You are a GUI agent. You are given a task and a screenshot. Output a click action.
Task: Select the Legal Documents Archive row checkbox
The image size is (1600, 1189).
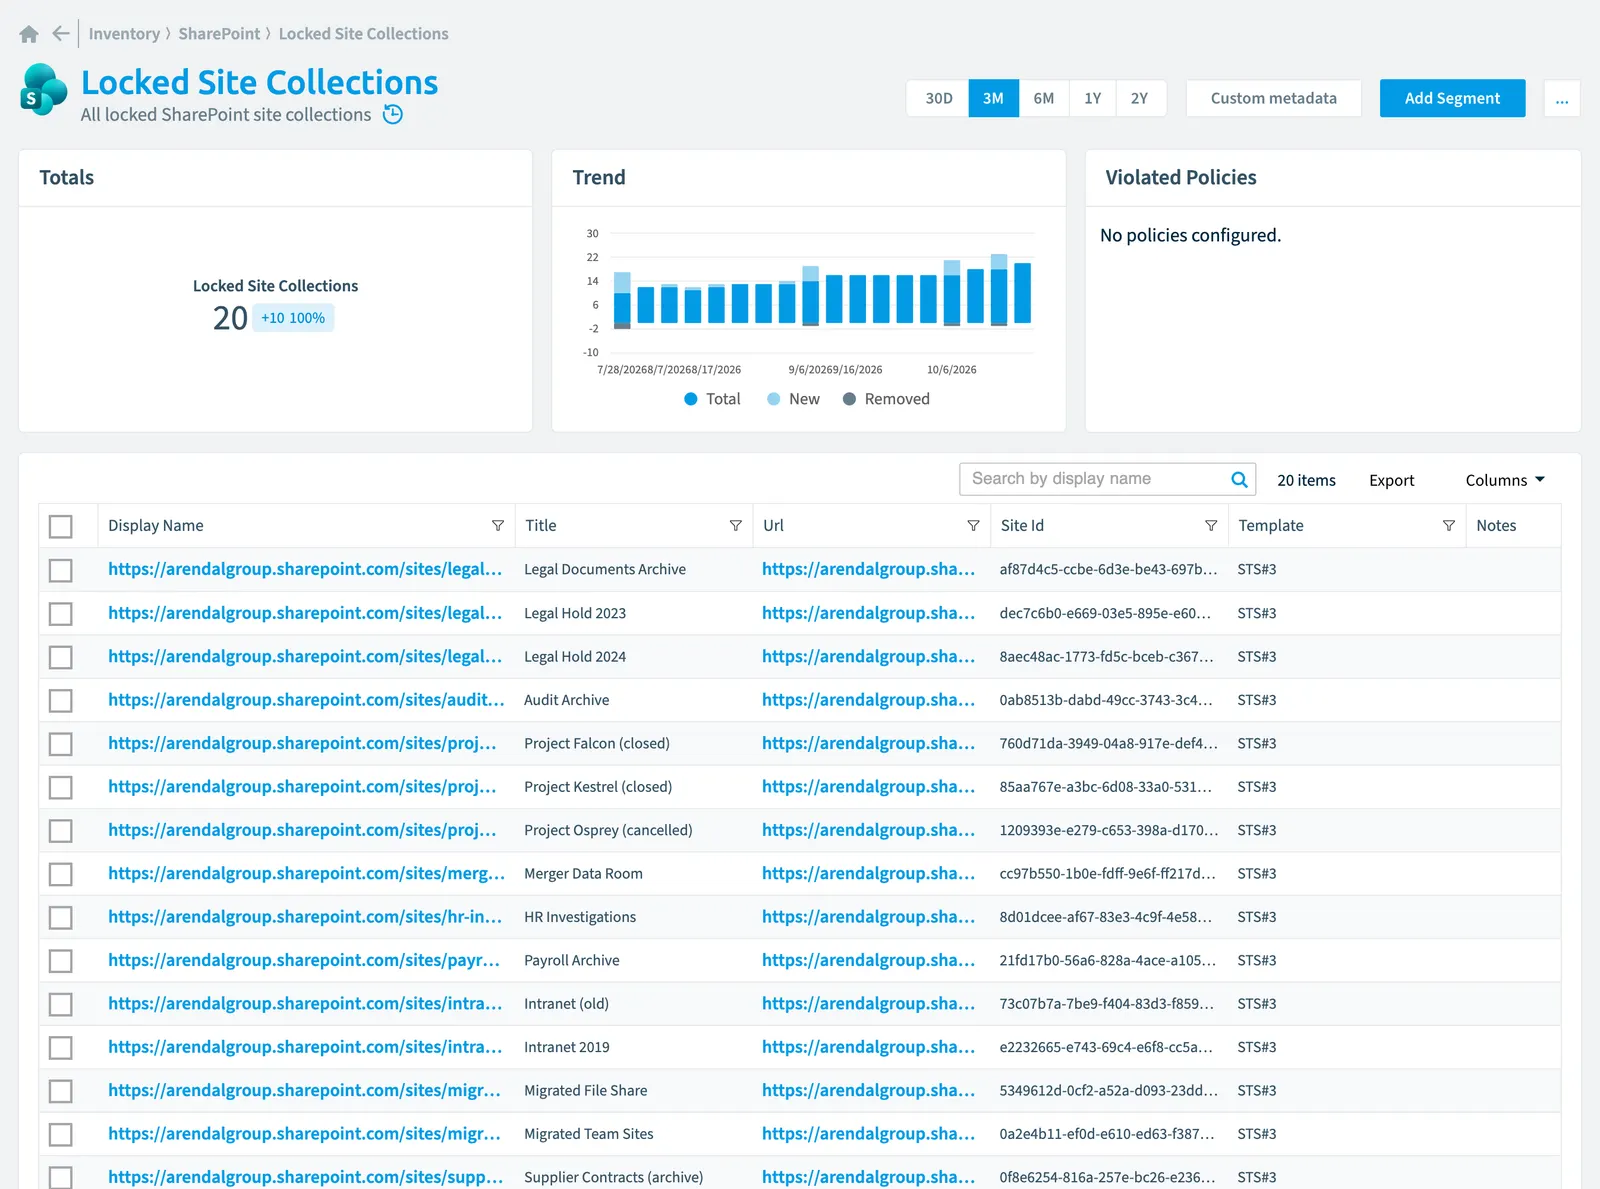[x=61, y=570]
